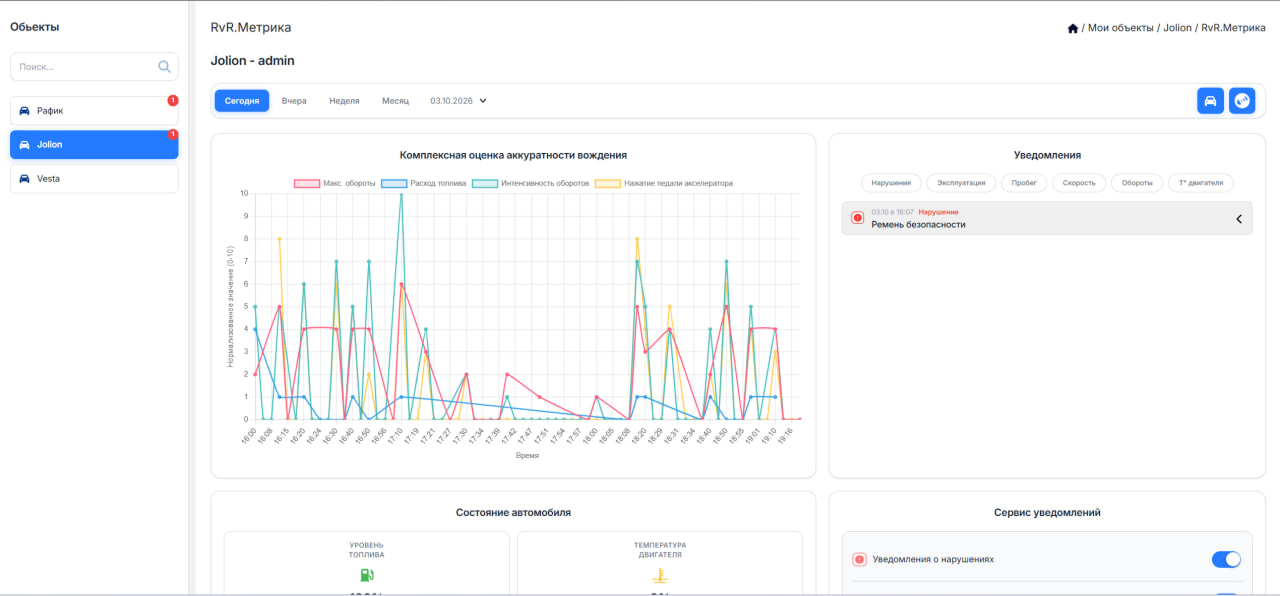Click the home icon in the breadcrumb

pyautogui.click(x=1073, y=28)
